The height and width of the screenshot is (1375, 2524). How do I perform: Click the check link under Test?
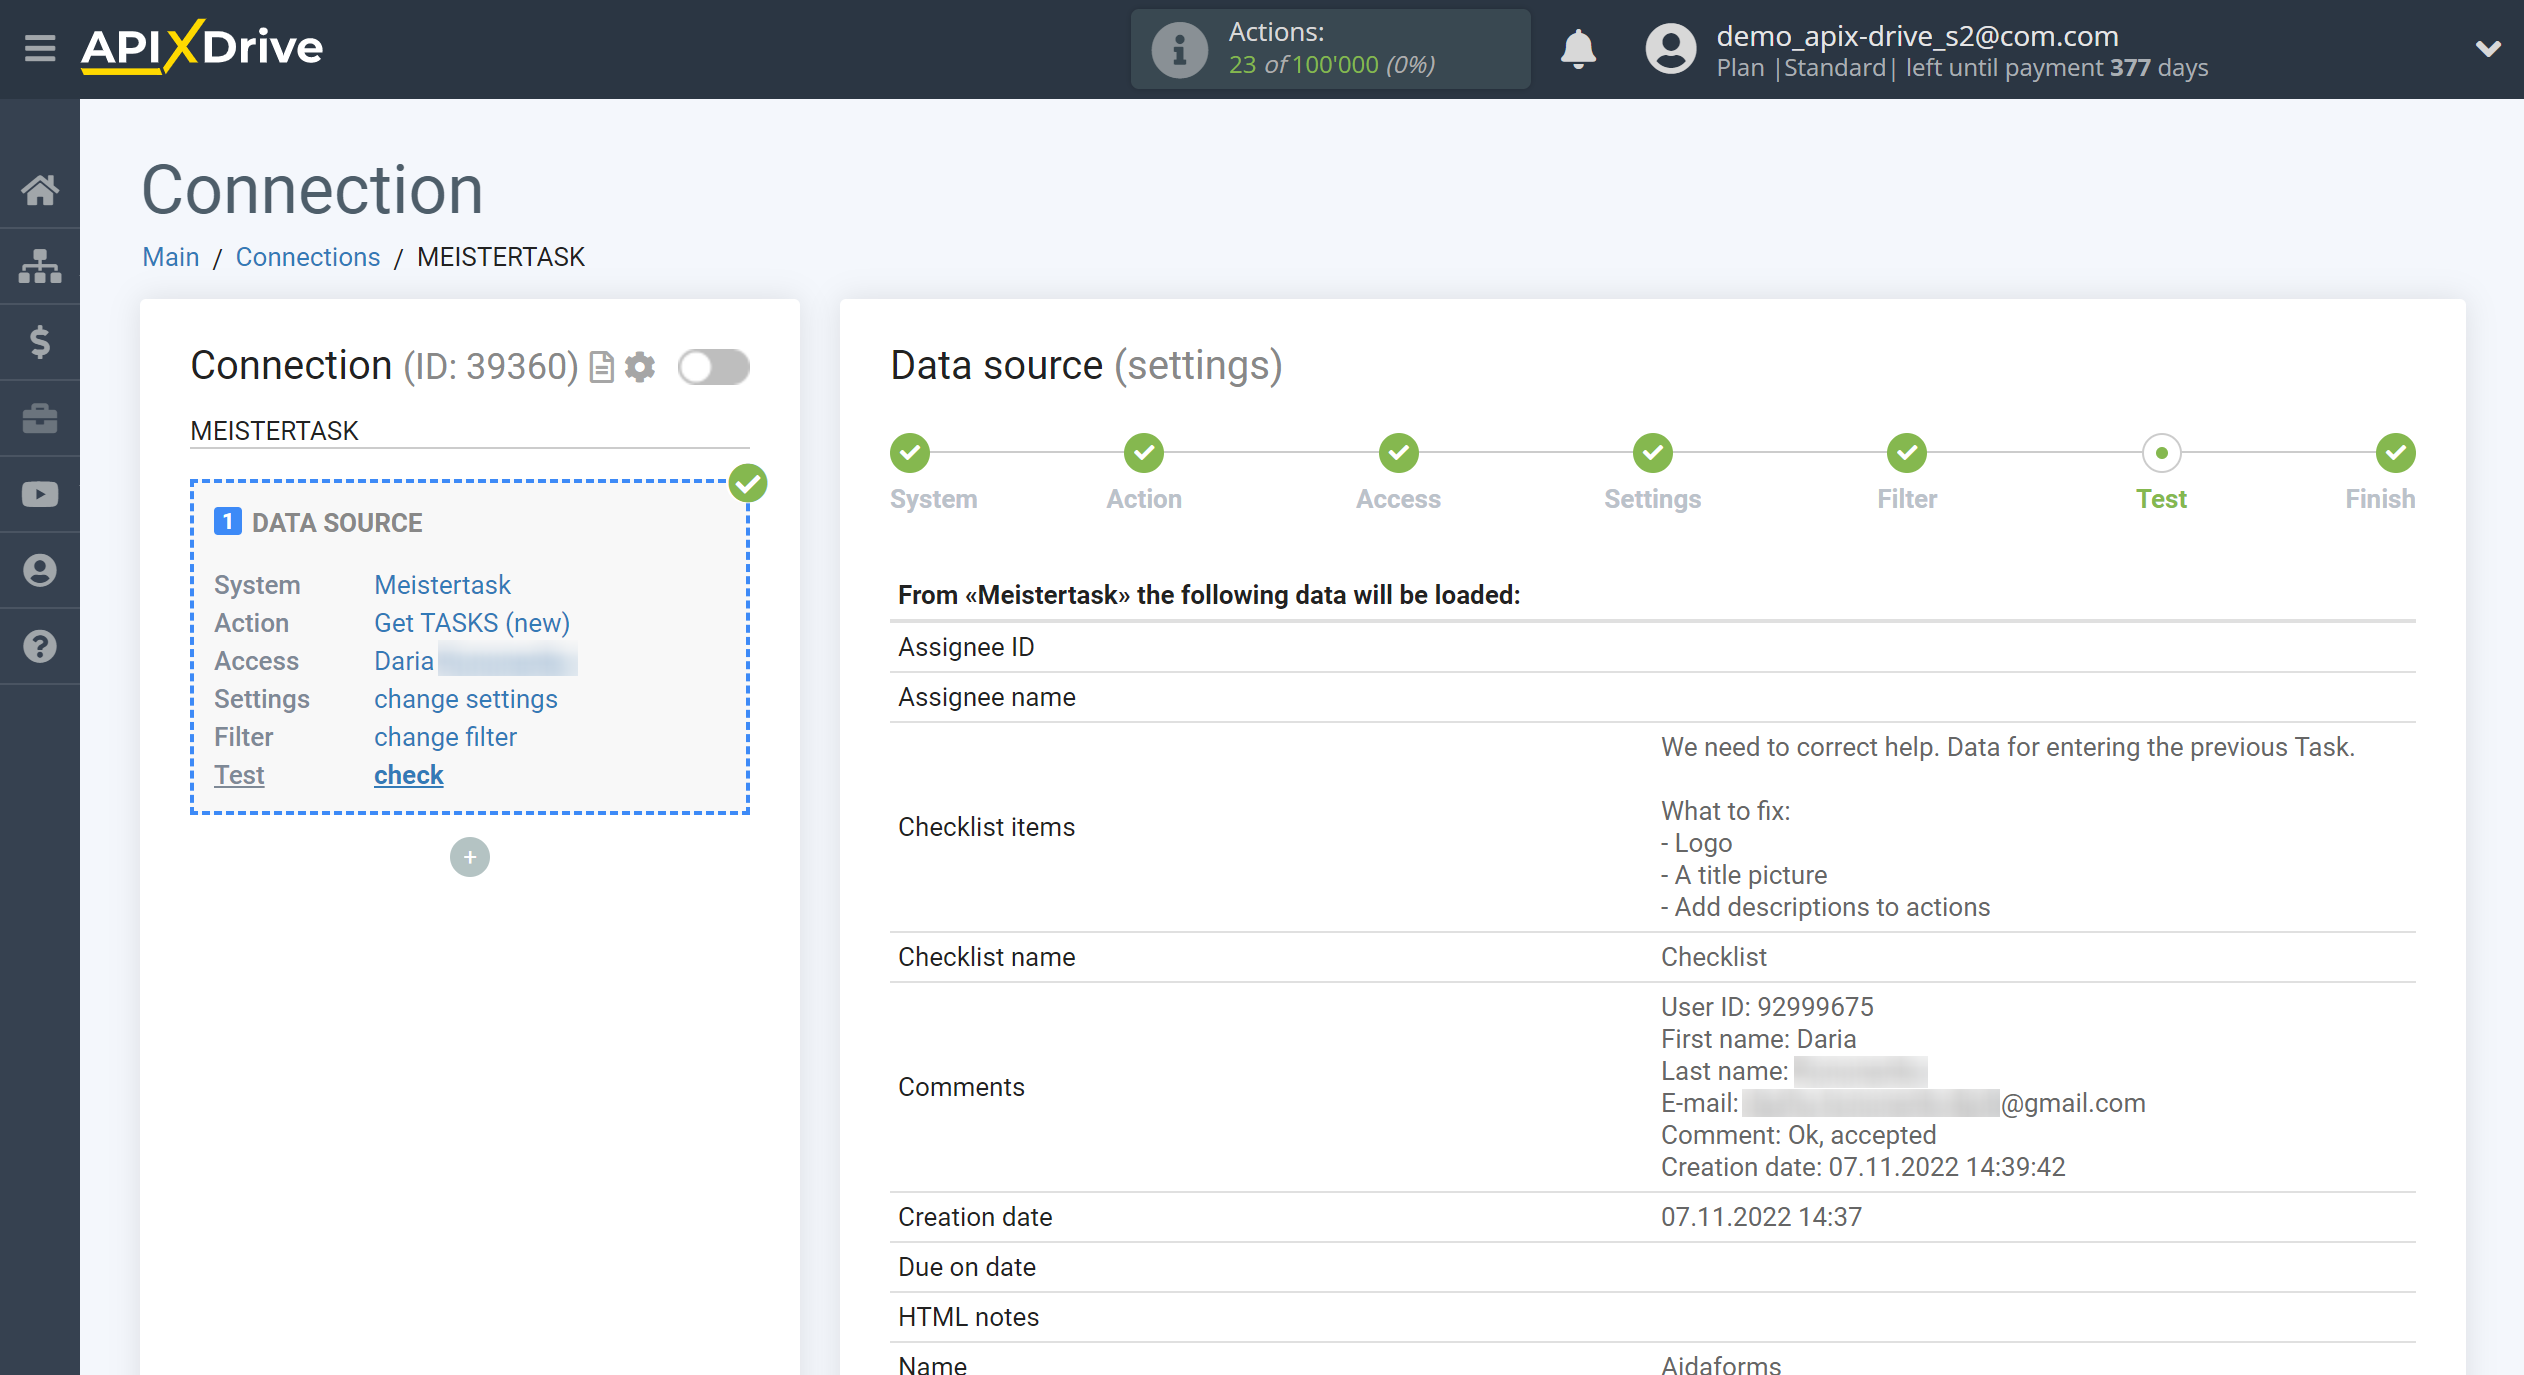coord(408,776)
